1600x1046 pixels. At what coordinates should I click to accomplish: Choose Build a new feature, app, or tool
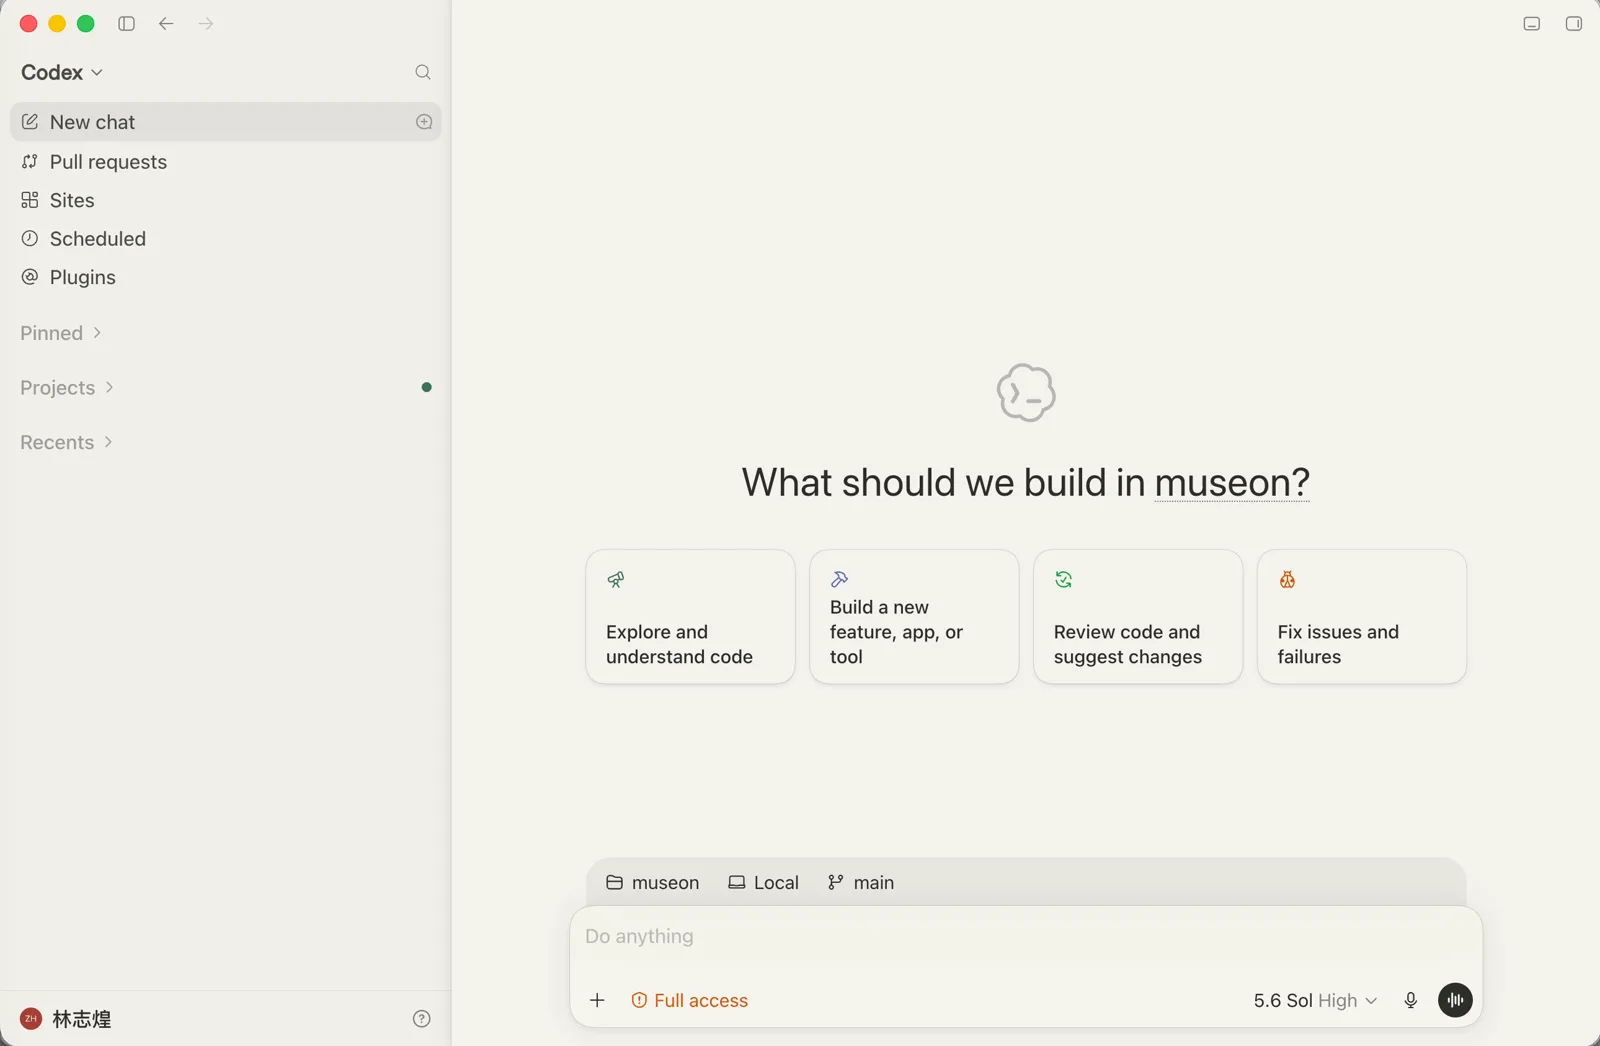[915, 617]
